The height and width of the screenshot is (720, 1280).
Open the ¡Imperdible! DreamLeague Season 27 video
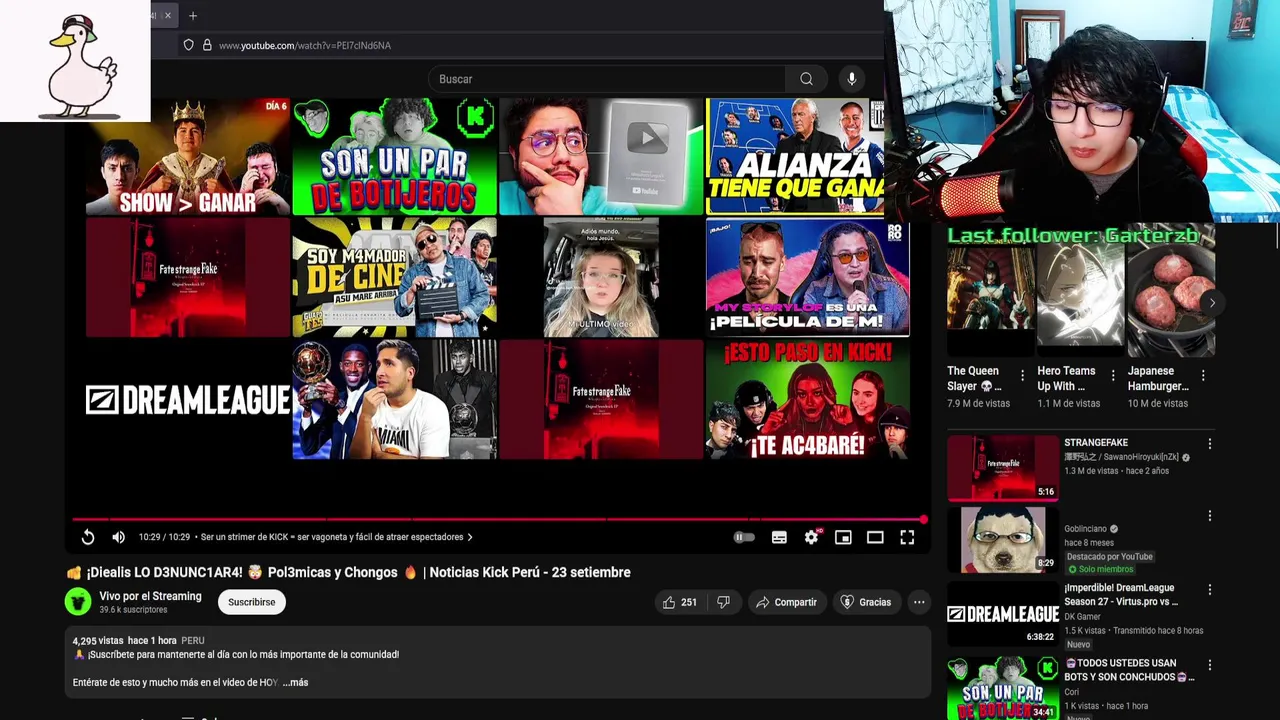coord(1119,595)
